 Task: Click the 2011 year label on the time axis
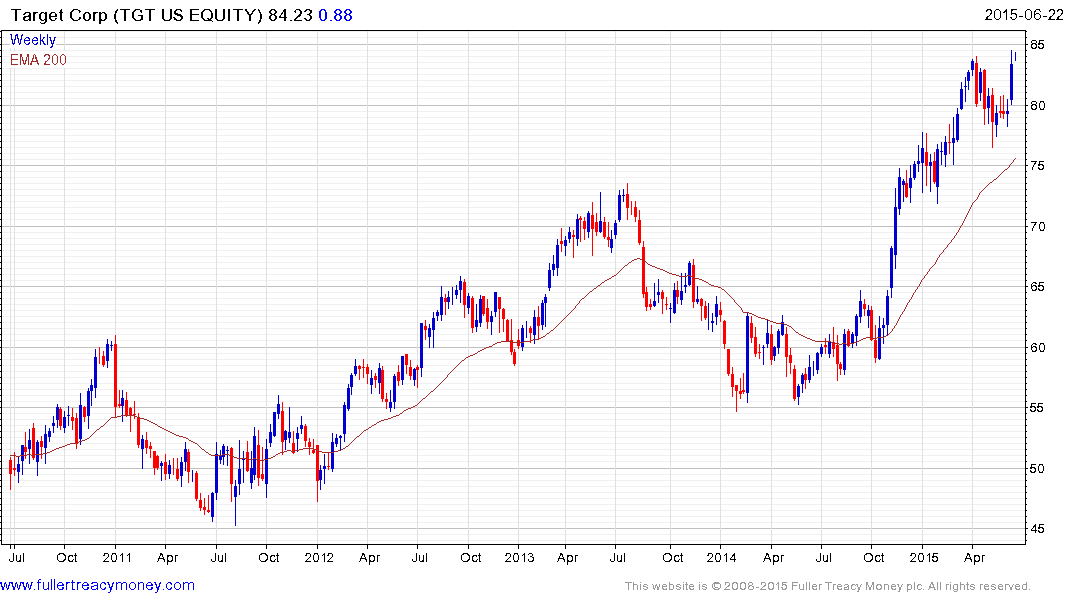coord(117,557)
